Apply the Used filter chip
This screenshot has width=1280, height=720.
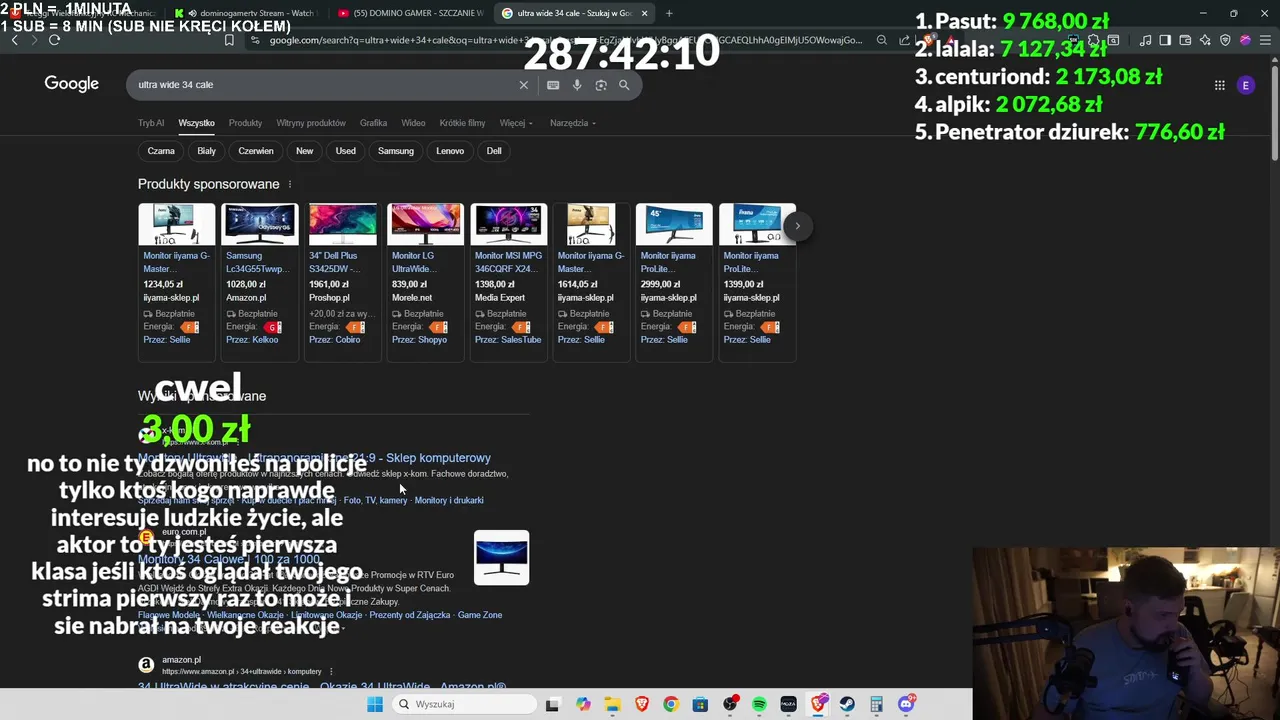(x=346, y=151)
